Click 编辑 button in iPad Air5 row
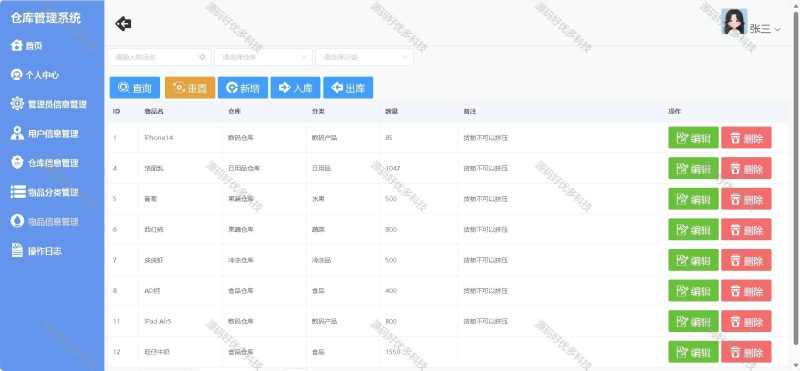Viewport: 800px width, 371px height. click(693, 321)
